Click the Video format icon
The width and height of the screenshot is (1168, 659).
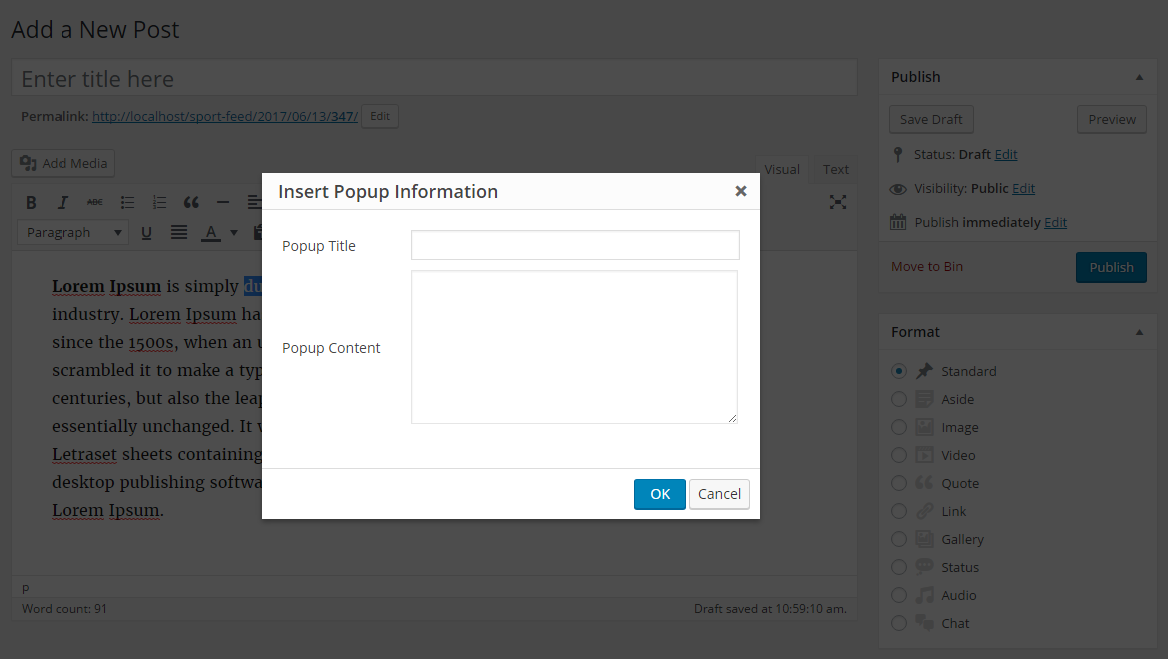924,455
